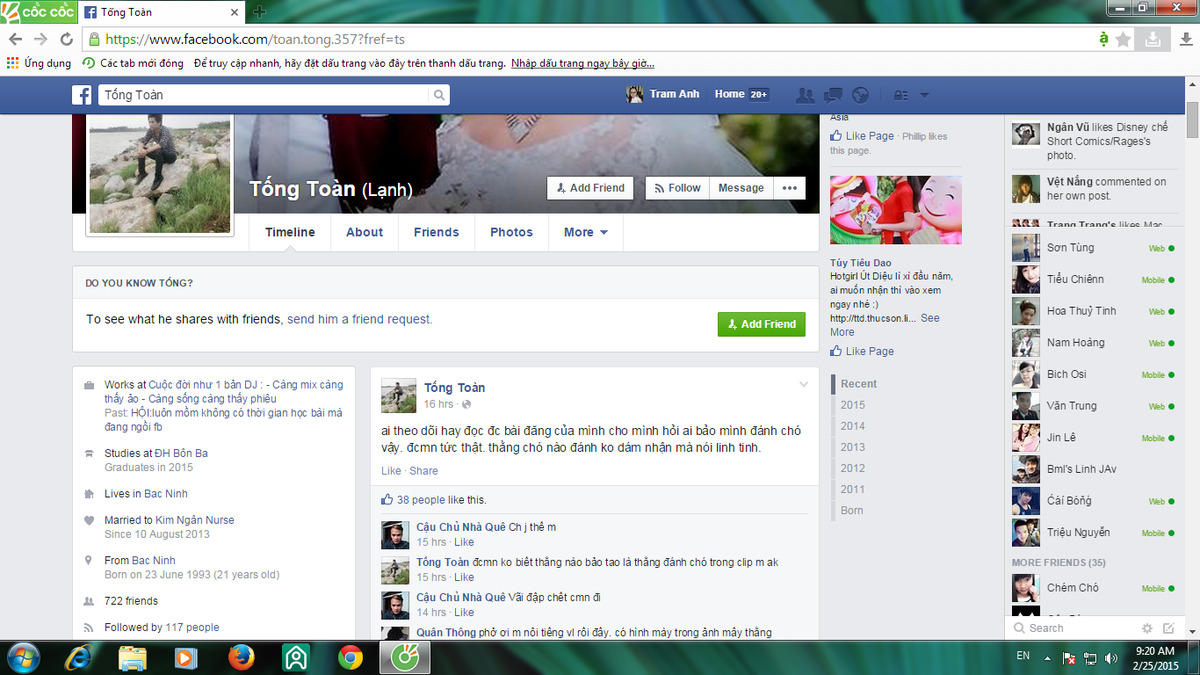The image size is (1200, 675).
Task: Click Facebook search input box
Action: [264, 95]
